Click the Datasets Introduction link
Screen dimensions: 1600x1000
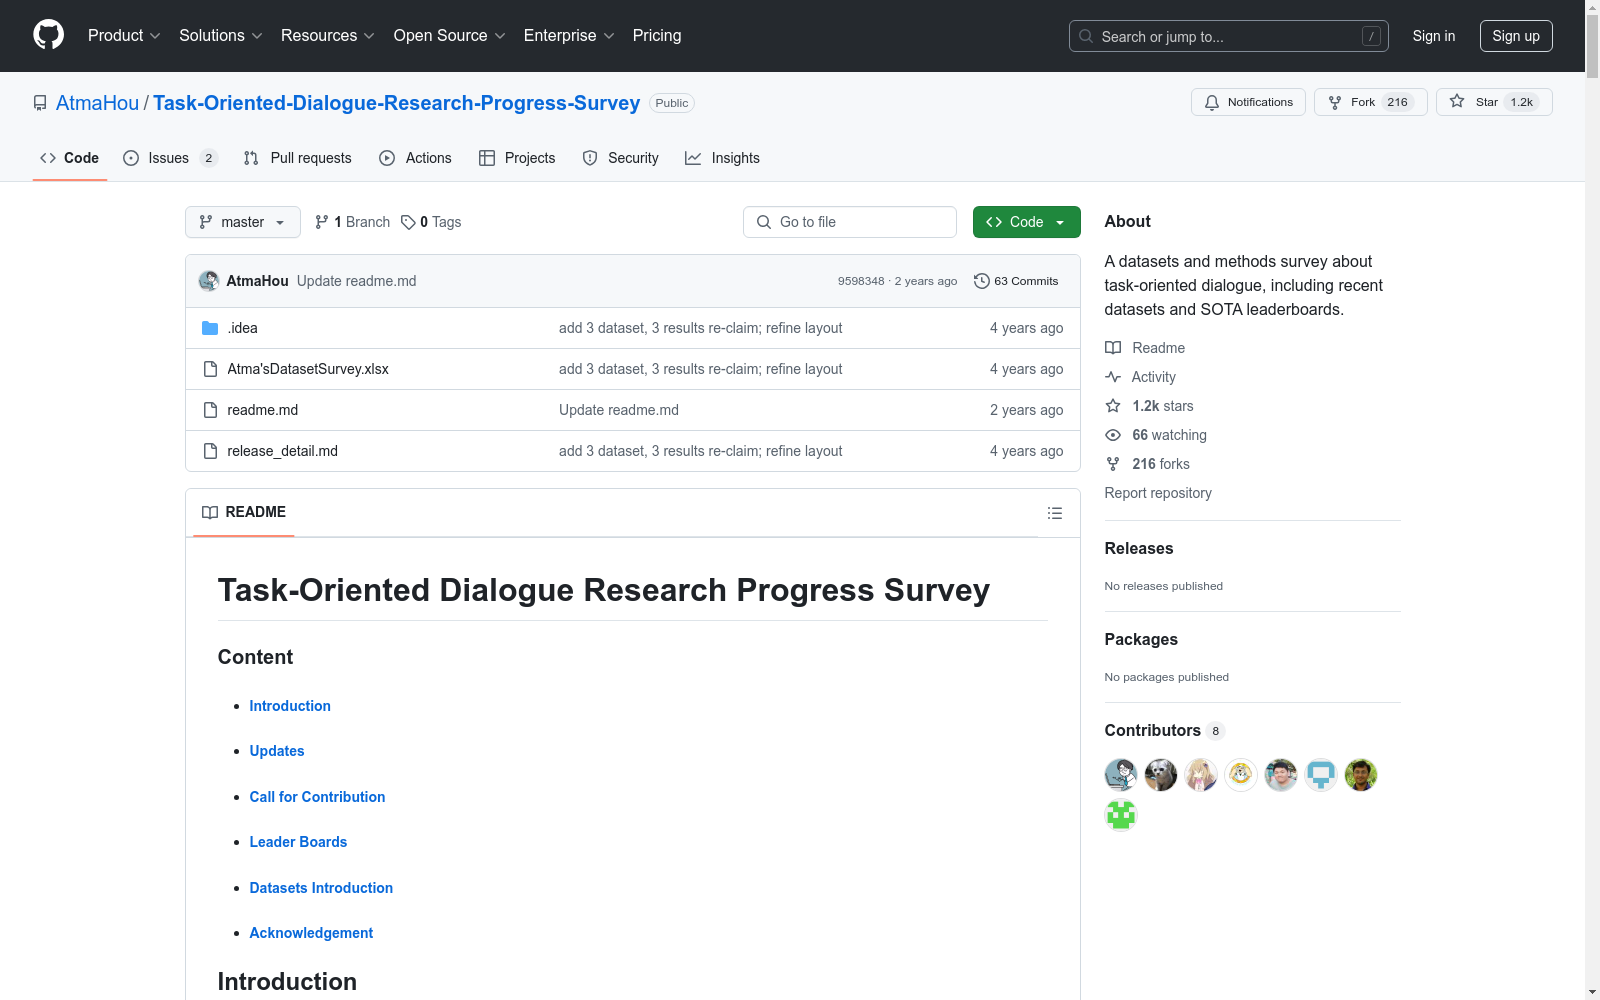pyautogui.click(x=321, y=888)
